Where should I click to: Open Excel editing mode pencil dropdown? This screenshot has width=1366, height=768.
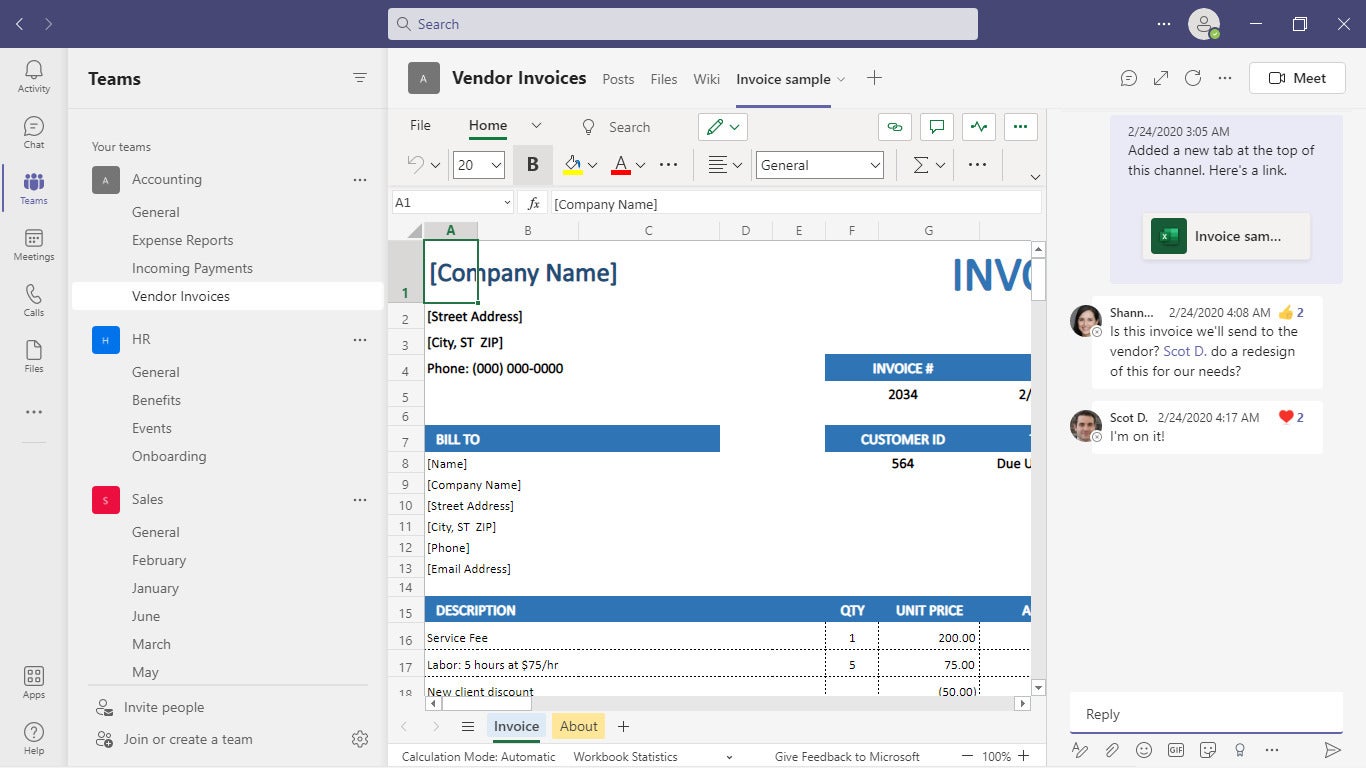click(723, 127)
